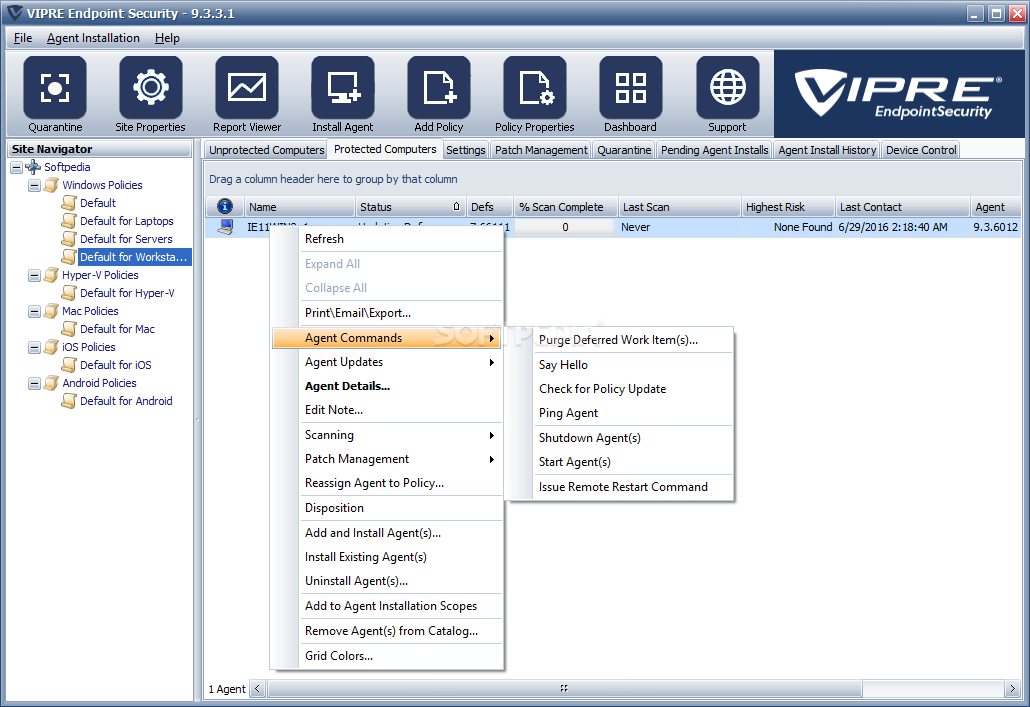The height and width of the screenshot is (707, 1030).
Task: Open the Help menu
Action: pyautogui.click(x=168, y=38)
